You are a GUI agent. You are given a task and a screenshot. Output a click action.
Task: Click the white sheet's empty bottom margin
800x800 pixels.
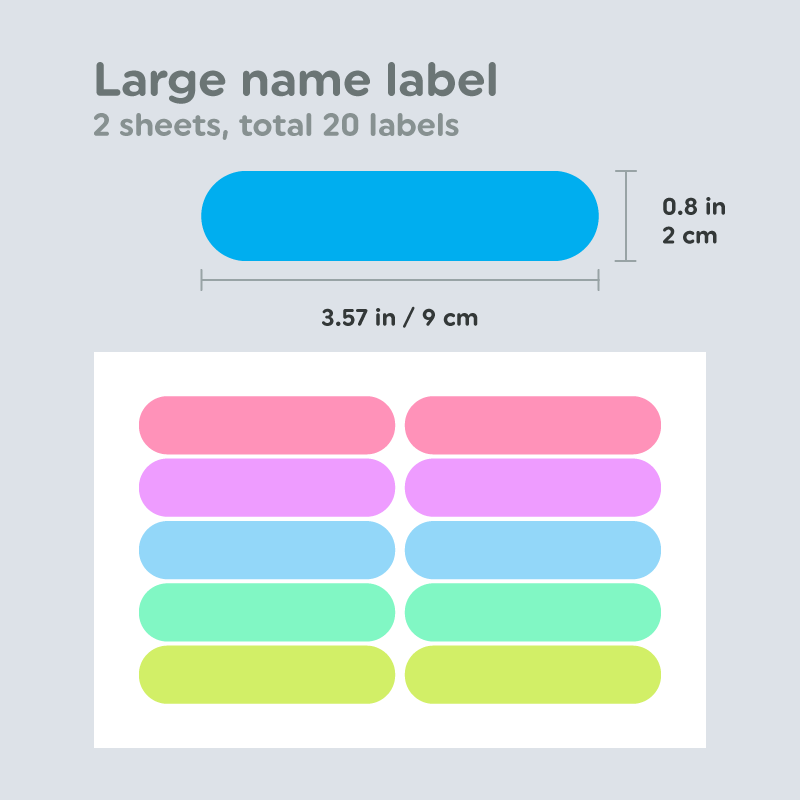pos(400,727)
